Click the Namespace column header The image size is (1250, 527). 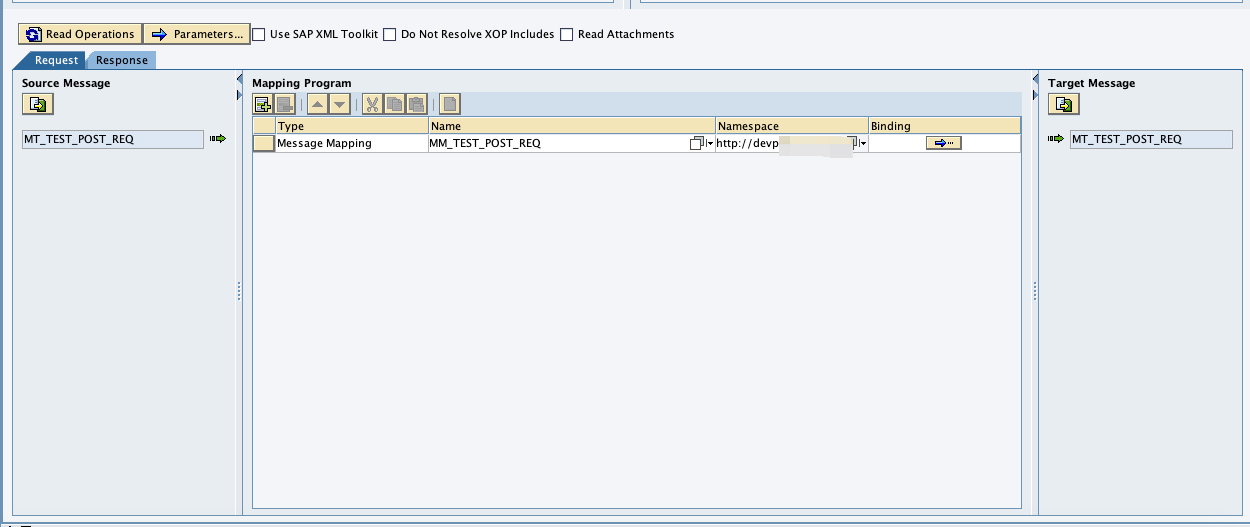pyautogui.click(x=792, y=126)
